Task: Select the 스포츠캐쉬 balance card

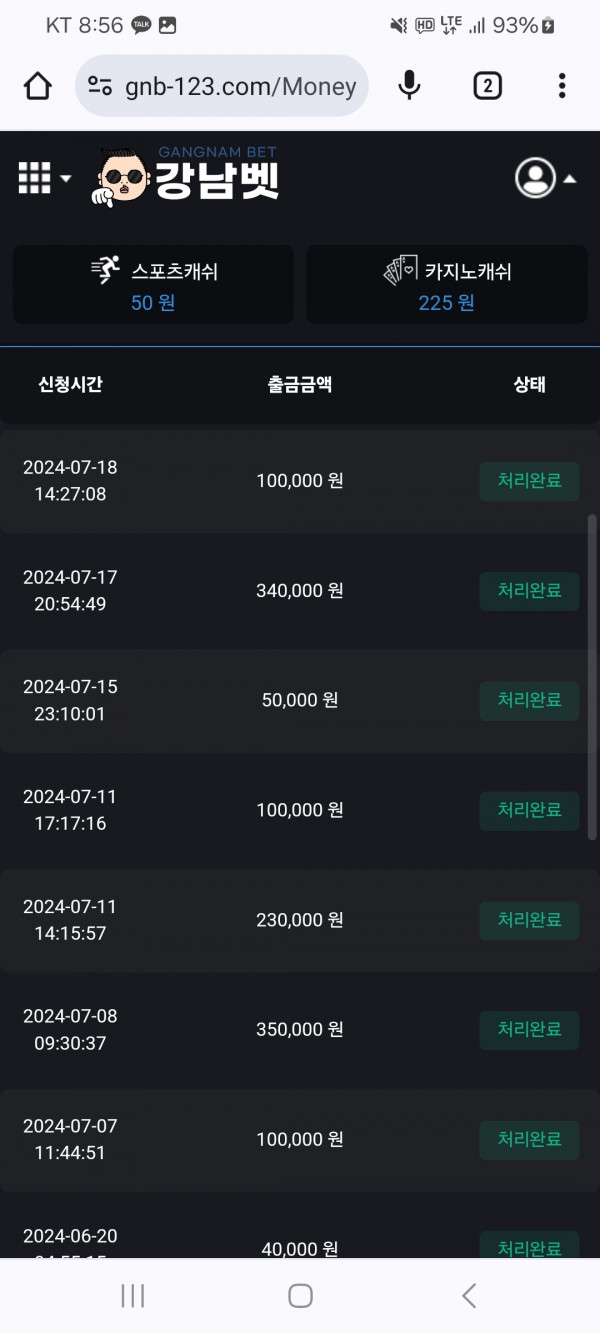Action: (153, 285)
